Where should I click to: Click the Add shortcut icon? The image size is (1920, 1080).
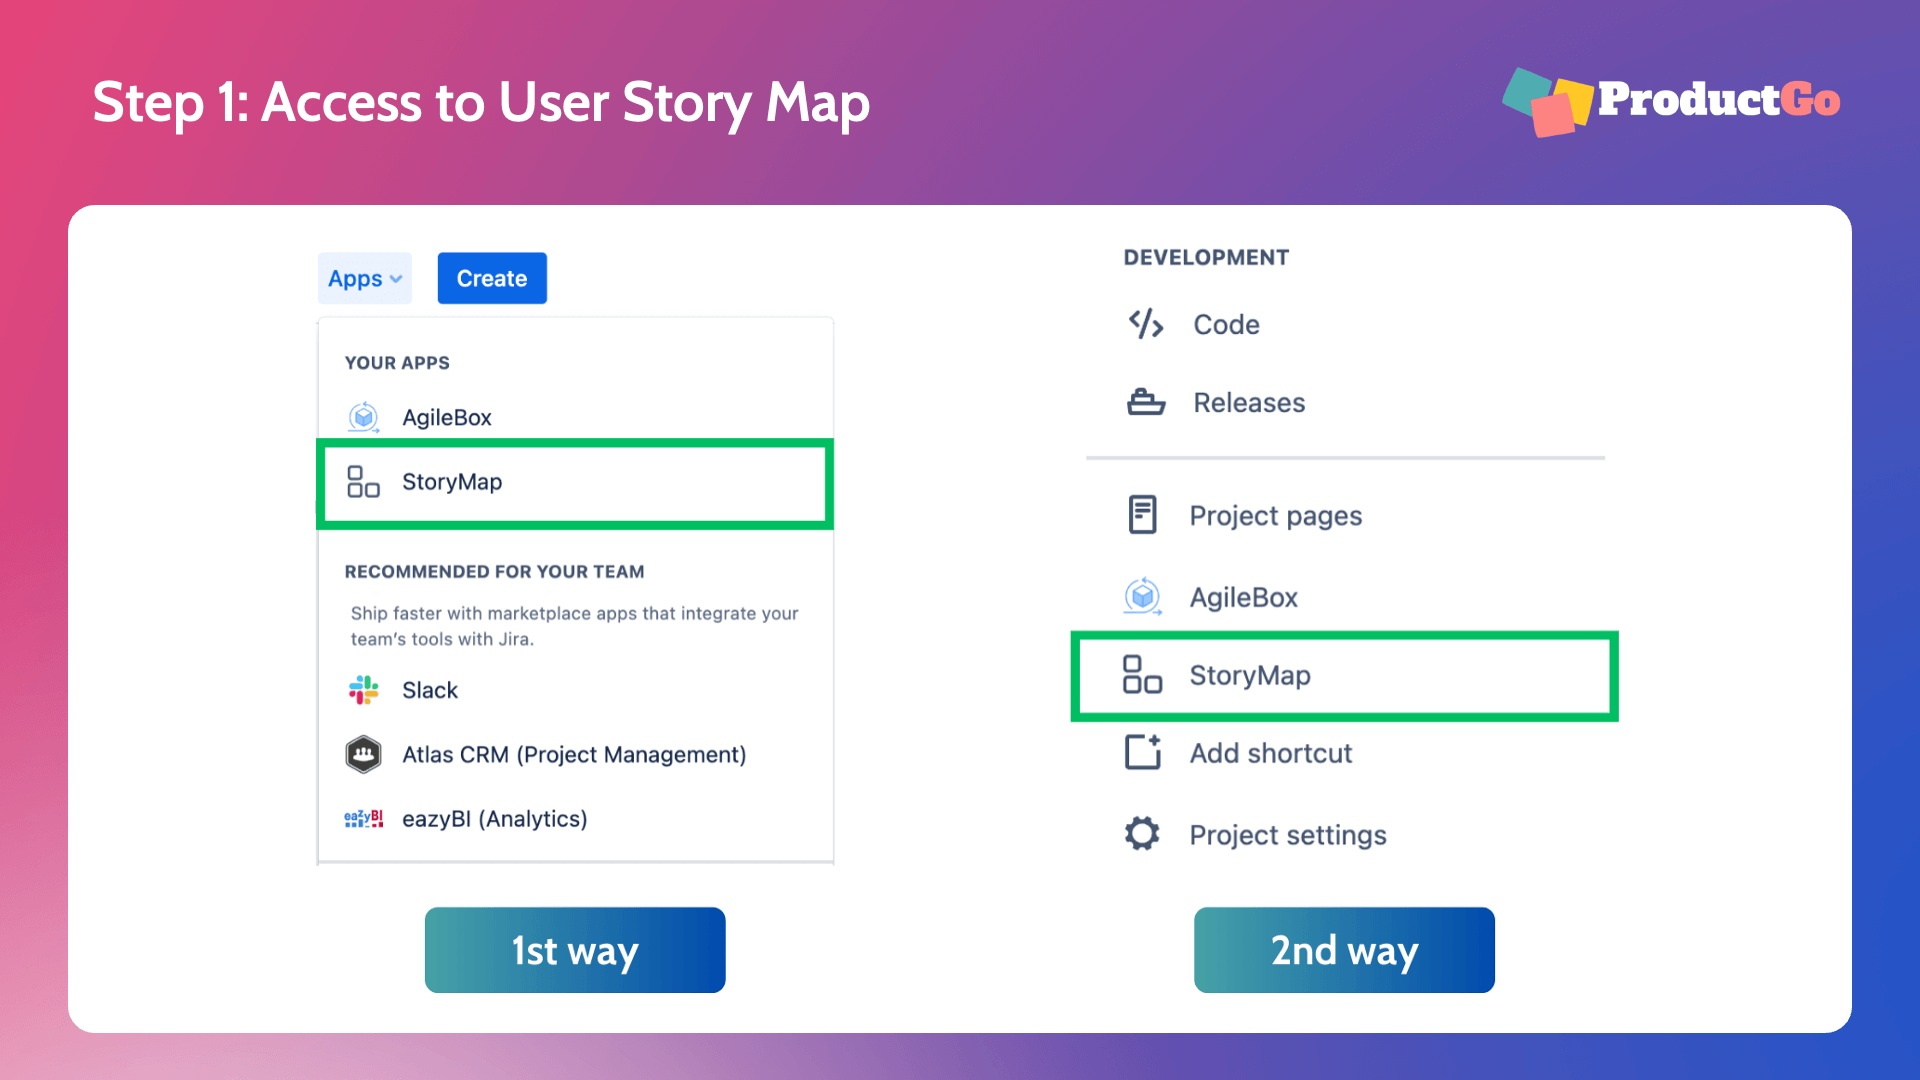tap(1143, 752)
